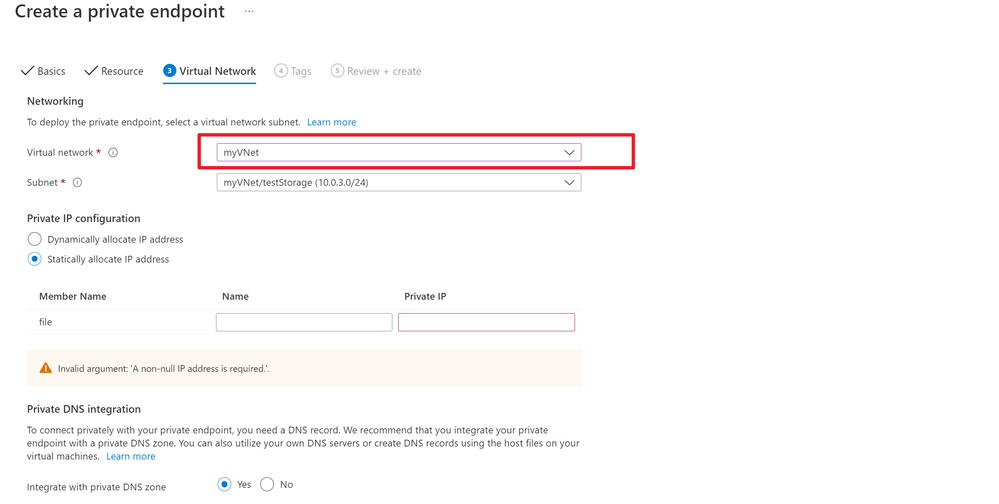Click the Private IP input field
Screen dimensions: 999x504
(486, 322)
